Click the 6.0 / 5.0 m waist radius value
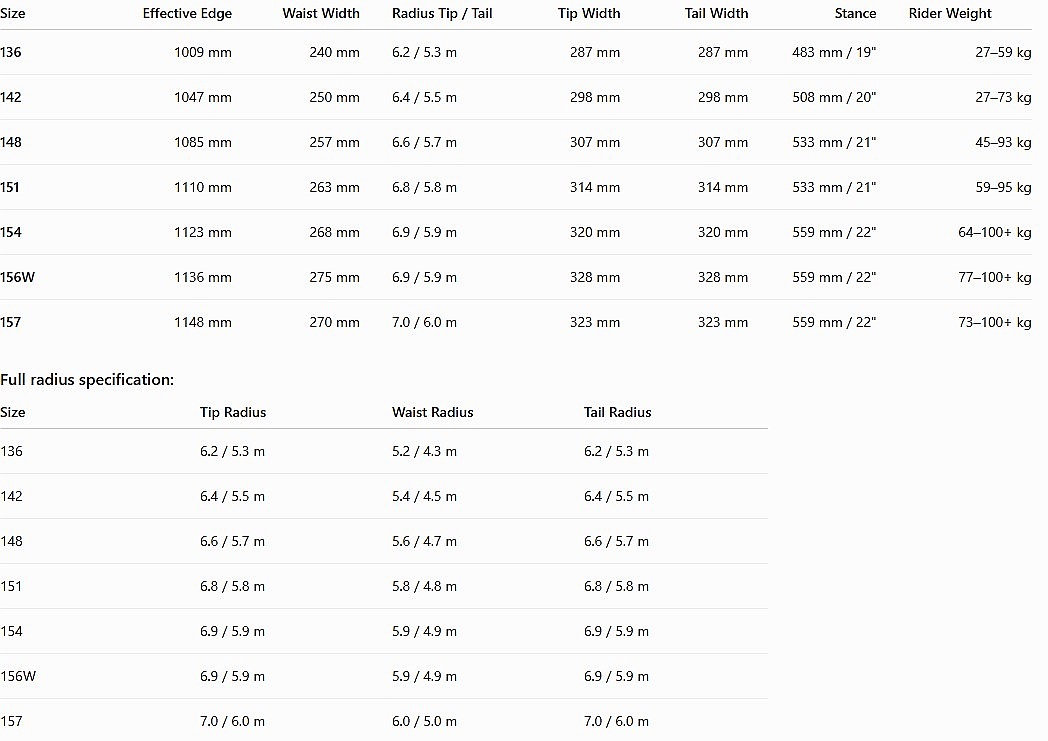Viewport: 1048px width, 741px height. pyautogui.click(x=424, y=721)
